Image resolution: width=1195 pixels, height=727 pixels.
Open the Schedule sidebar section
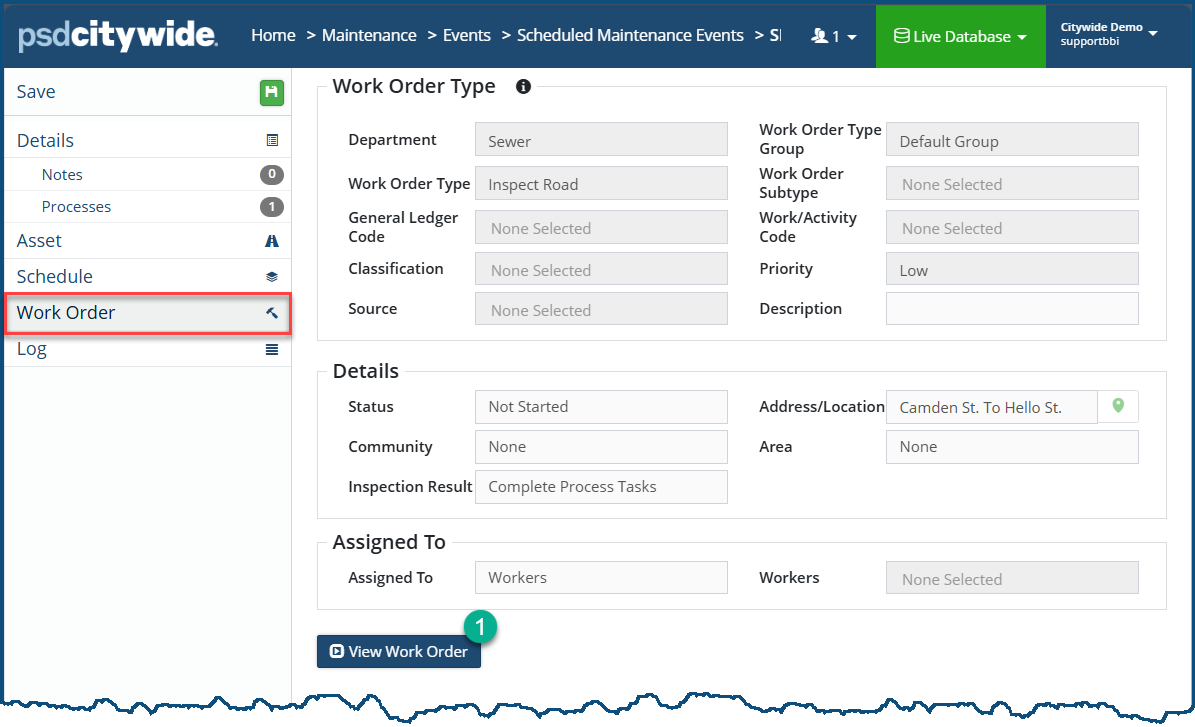click(x=147, y=277)
